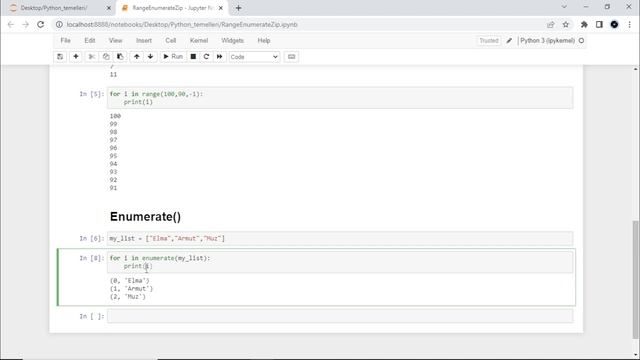
Task: Click output line (1, 'Armut')
Action: pyautogui.click(x=131, y=289)
